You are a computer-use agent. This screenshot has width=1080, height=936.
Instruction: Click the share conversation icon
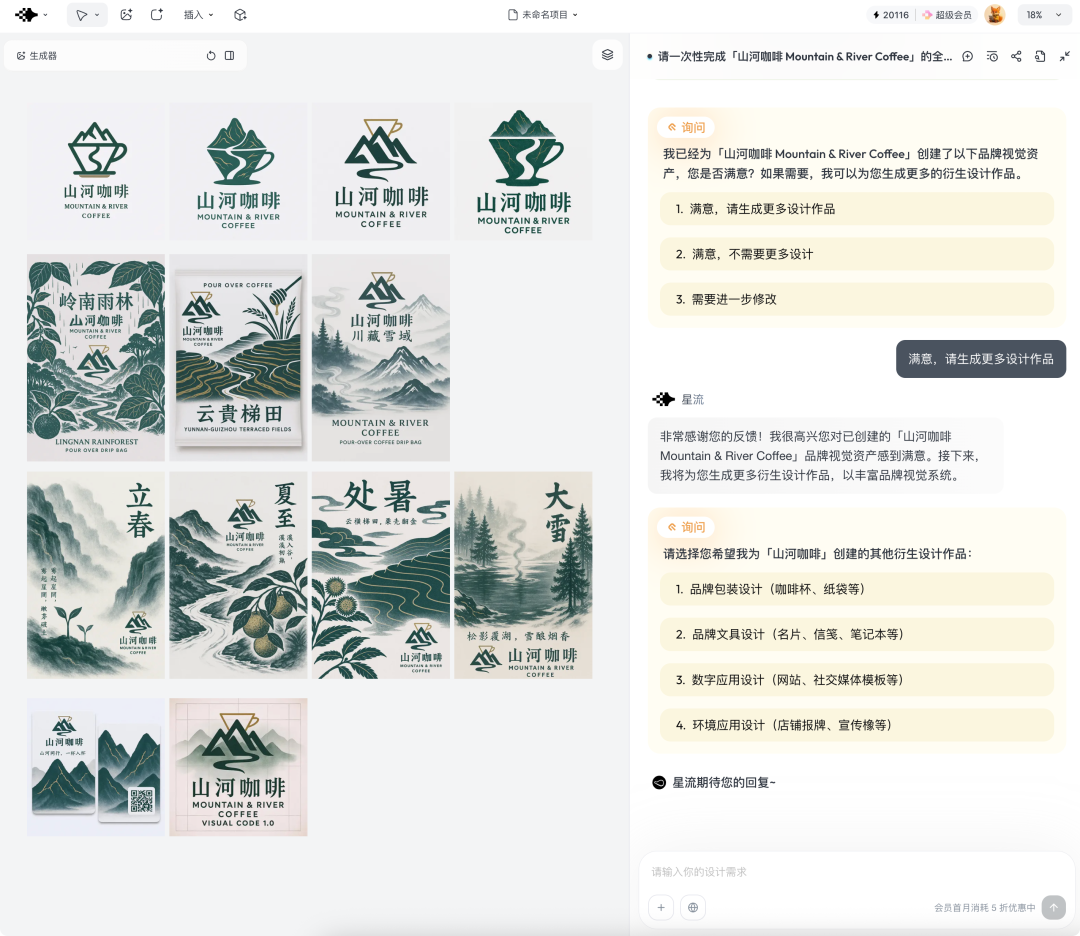click(x=1016, y=56)
